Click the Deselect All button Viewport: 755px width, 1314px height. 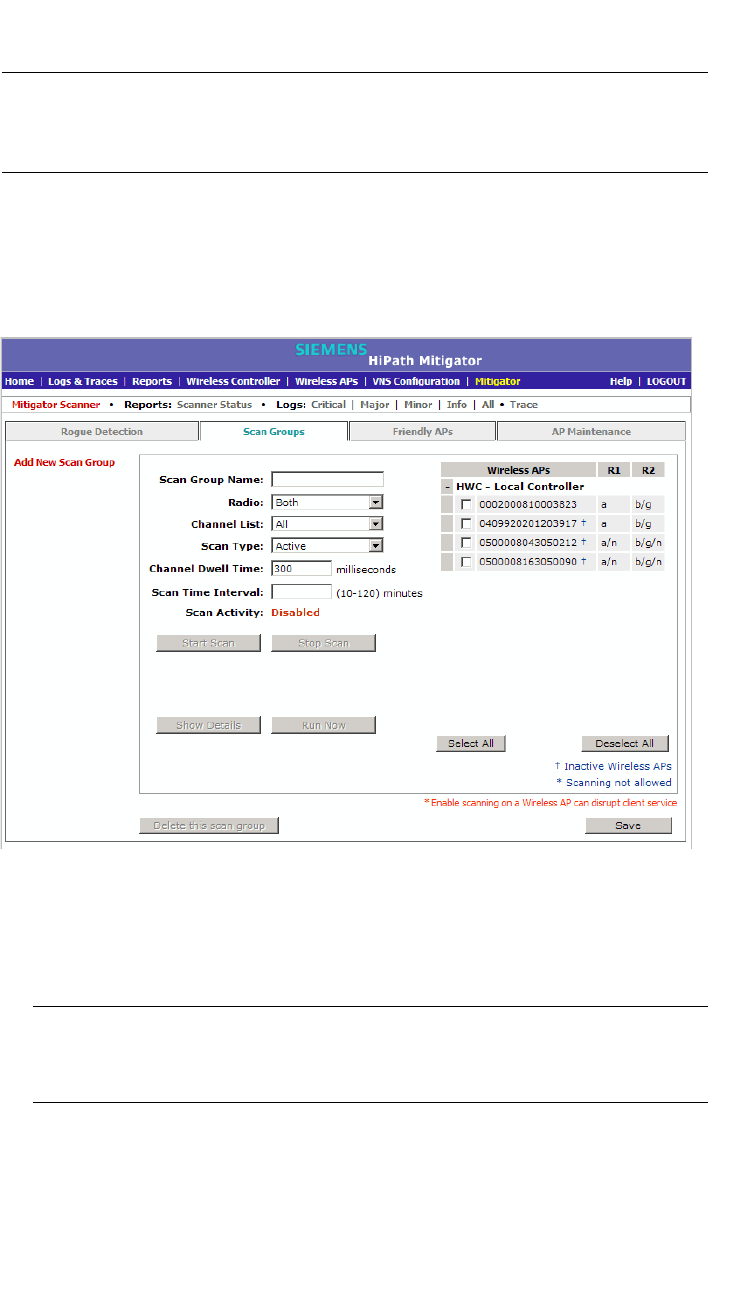pos(625,743)
